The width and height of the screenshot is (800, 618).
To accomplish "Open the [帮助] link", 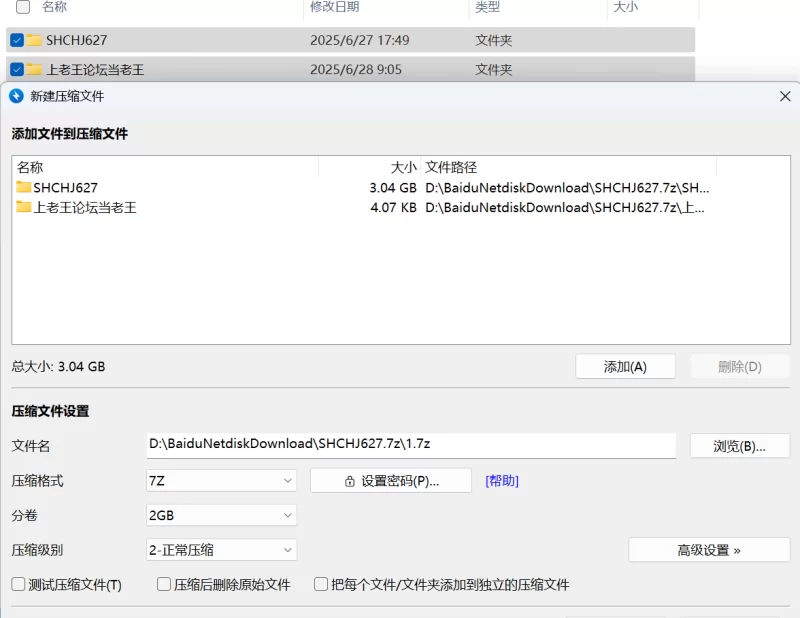I will coord(502,481).
